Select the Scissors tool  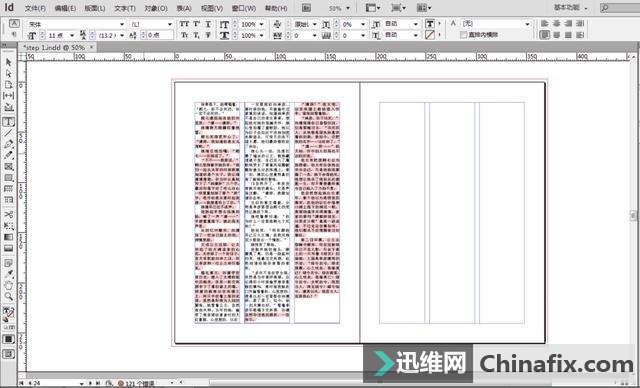pos(9,215)
